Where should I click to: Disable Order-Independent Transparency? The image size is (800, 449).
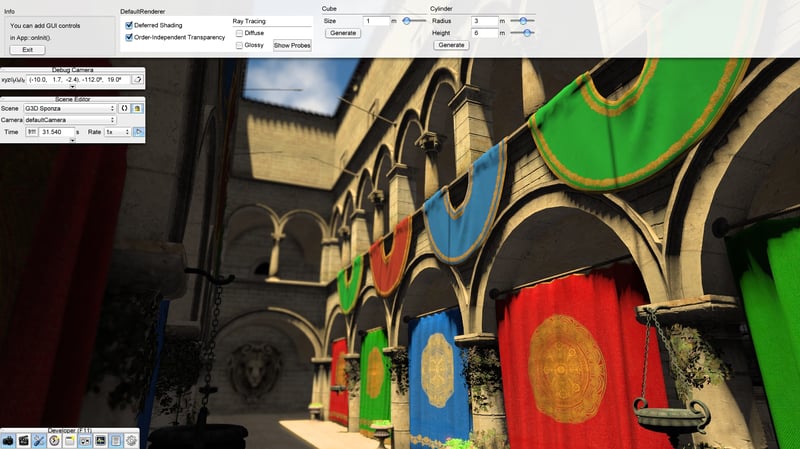tap(129, 37)
